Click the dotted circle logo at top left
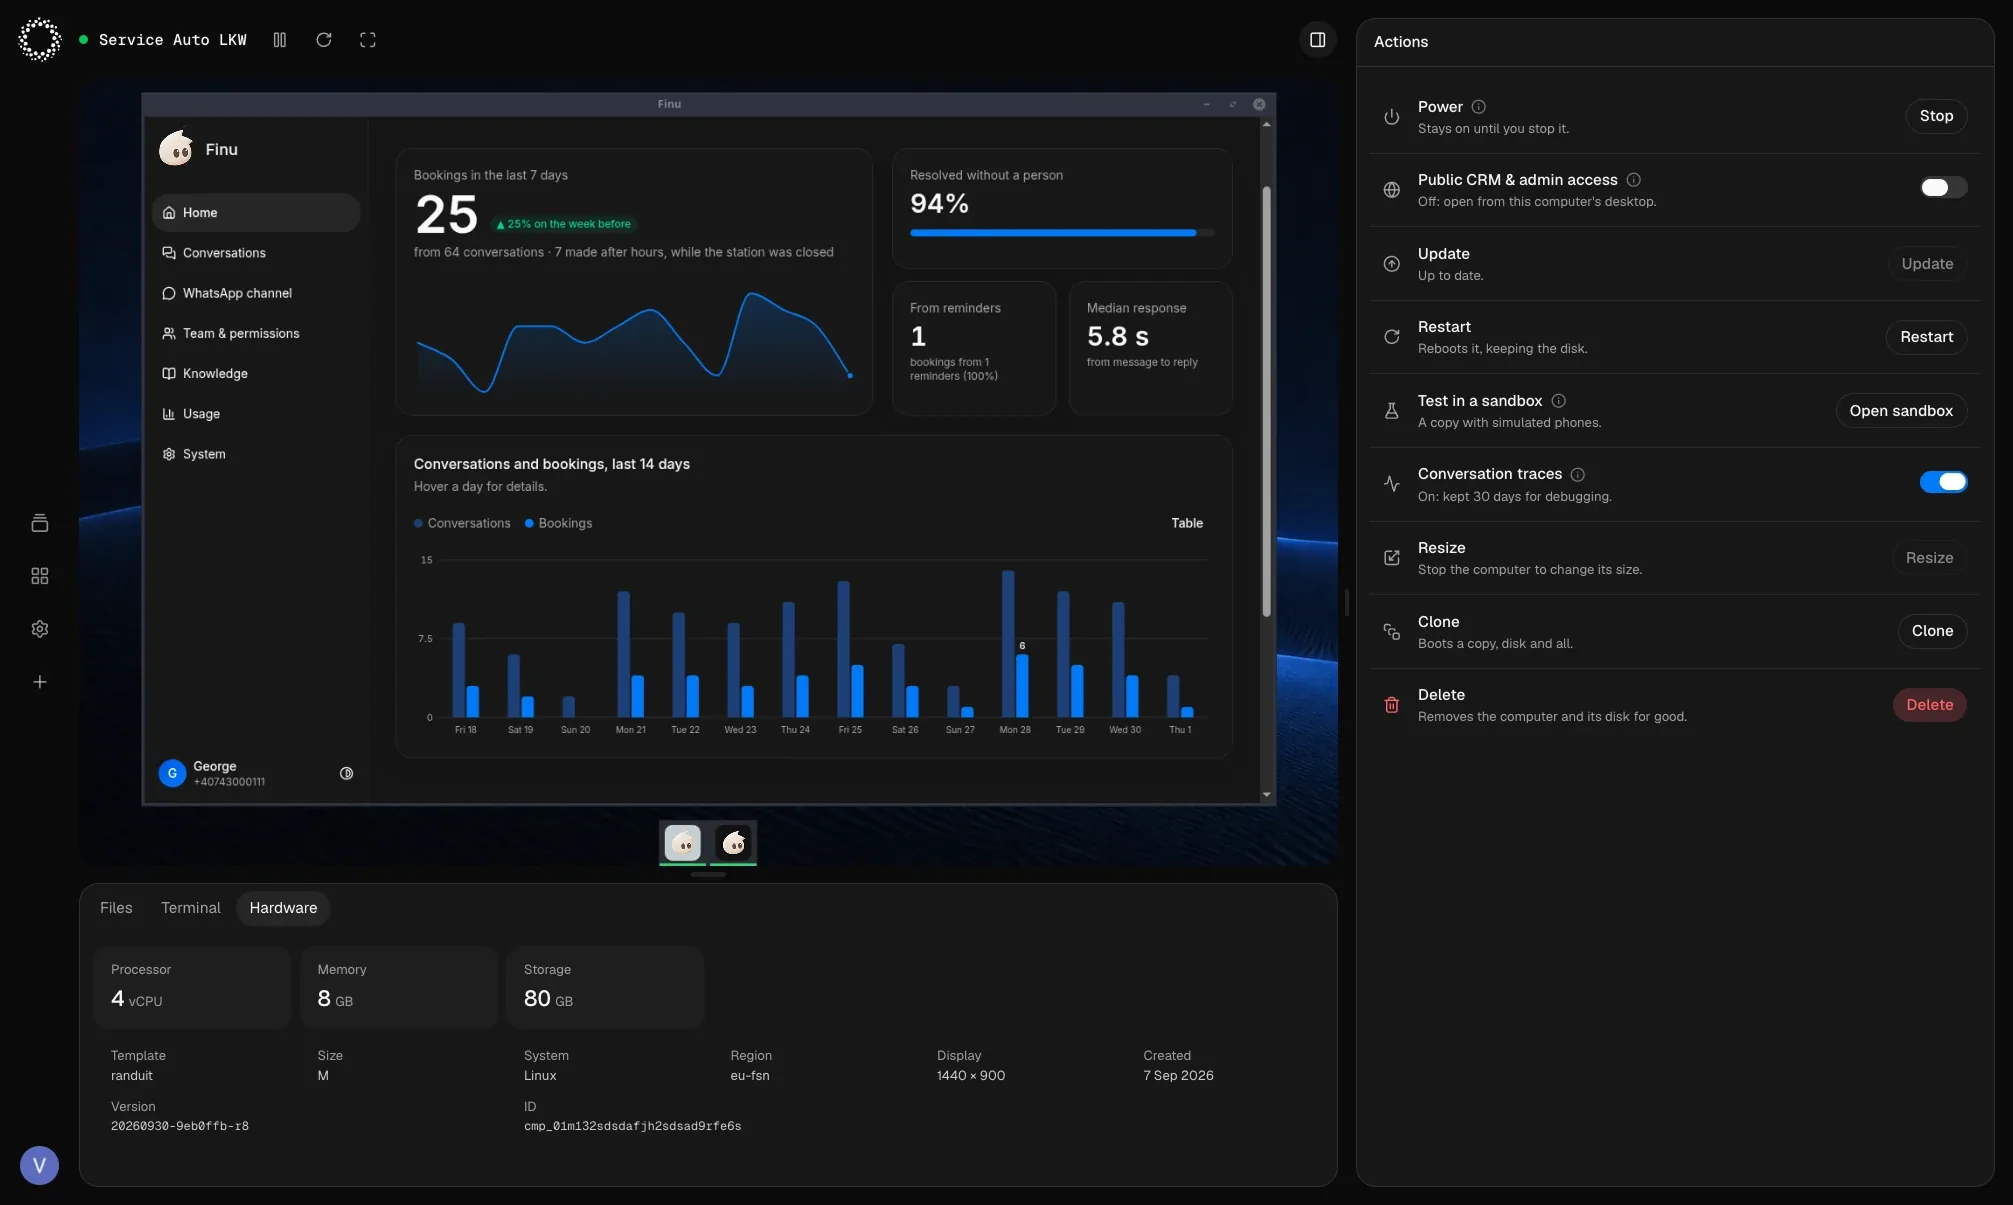Image resolution: width=2013 pixels, height=1205 pixels. [39, 40]
